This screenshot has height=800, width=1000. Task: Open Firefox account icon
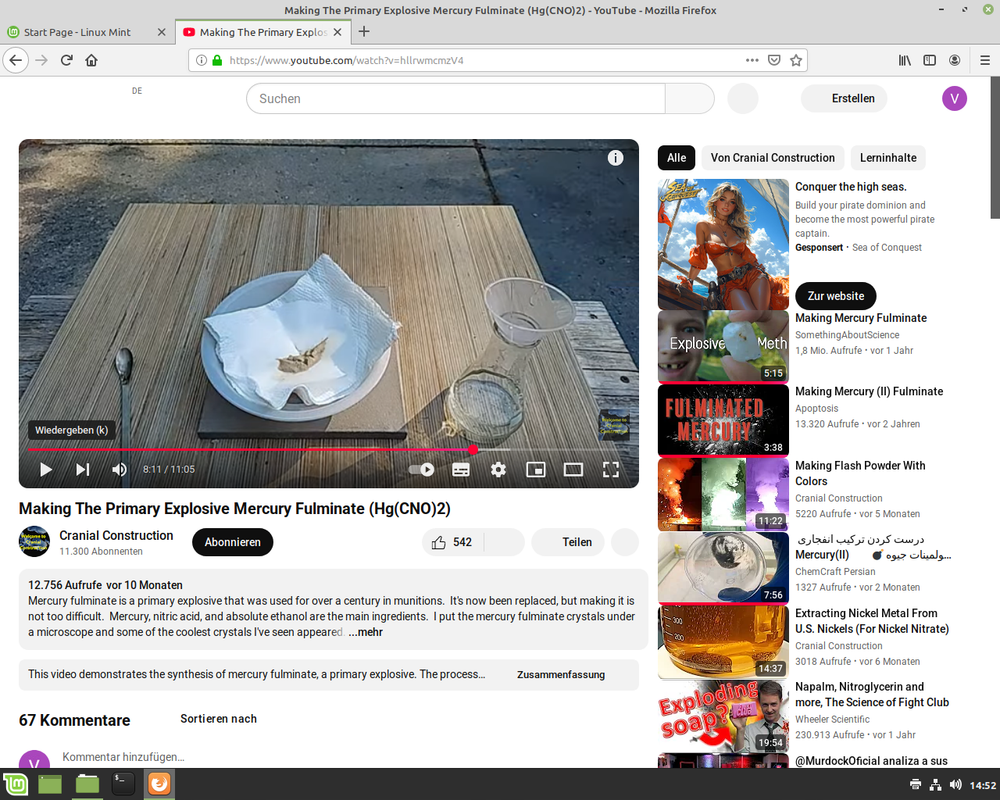(955, 61)
